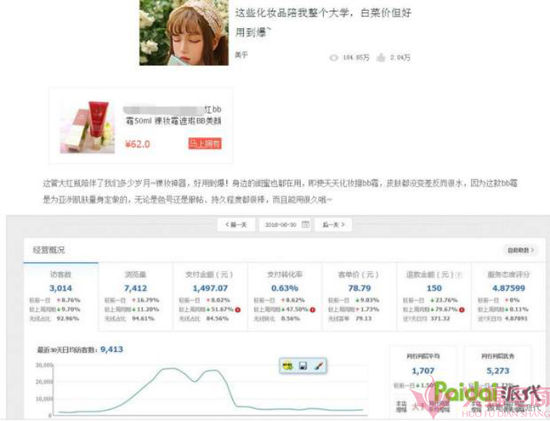Click the visitor count value 3,014
This screenshot has height=421, width=550.
coord(61,288)
